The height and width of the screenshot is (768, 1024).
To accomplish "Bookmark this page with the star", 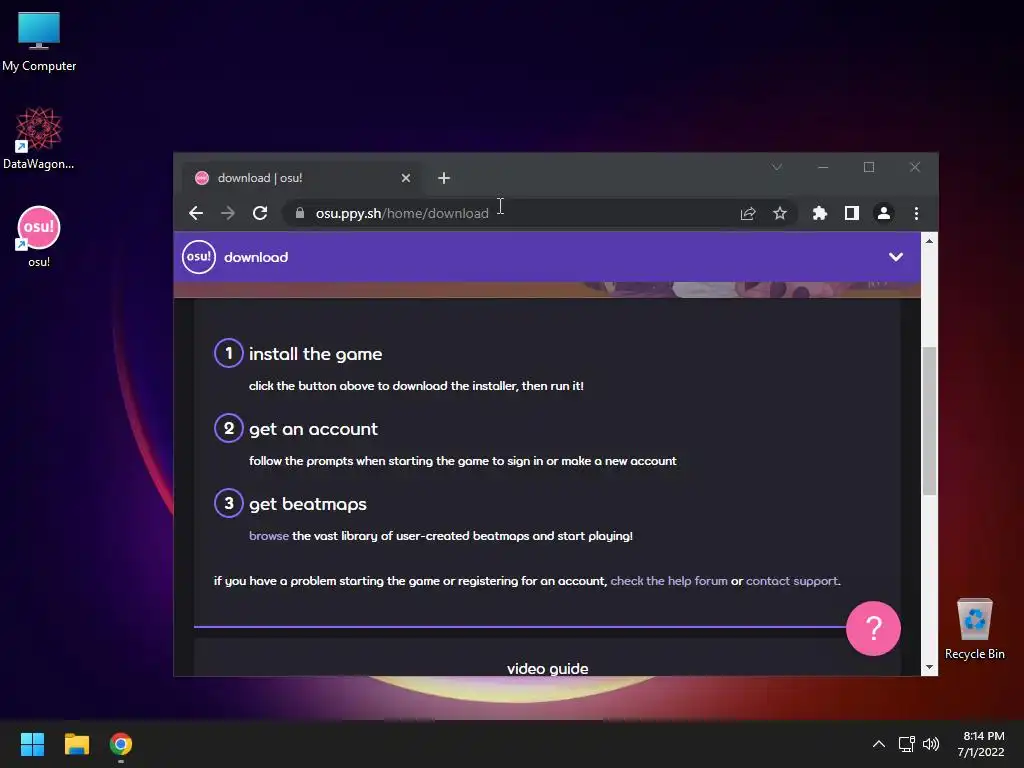I will point(780,213).
